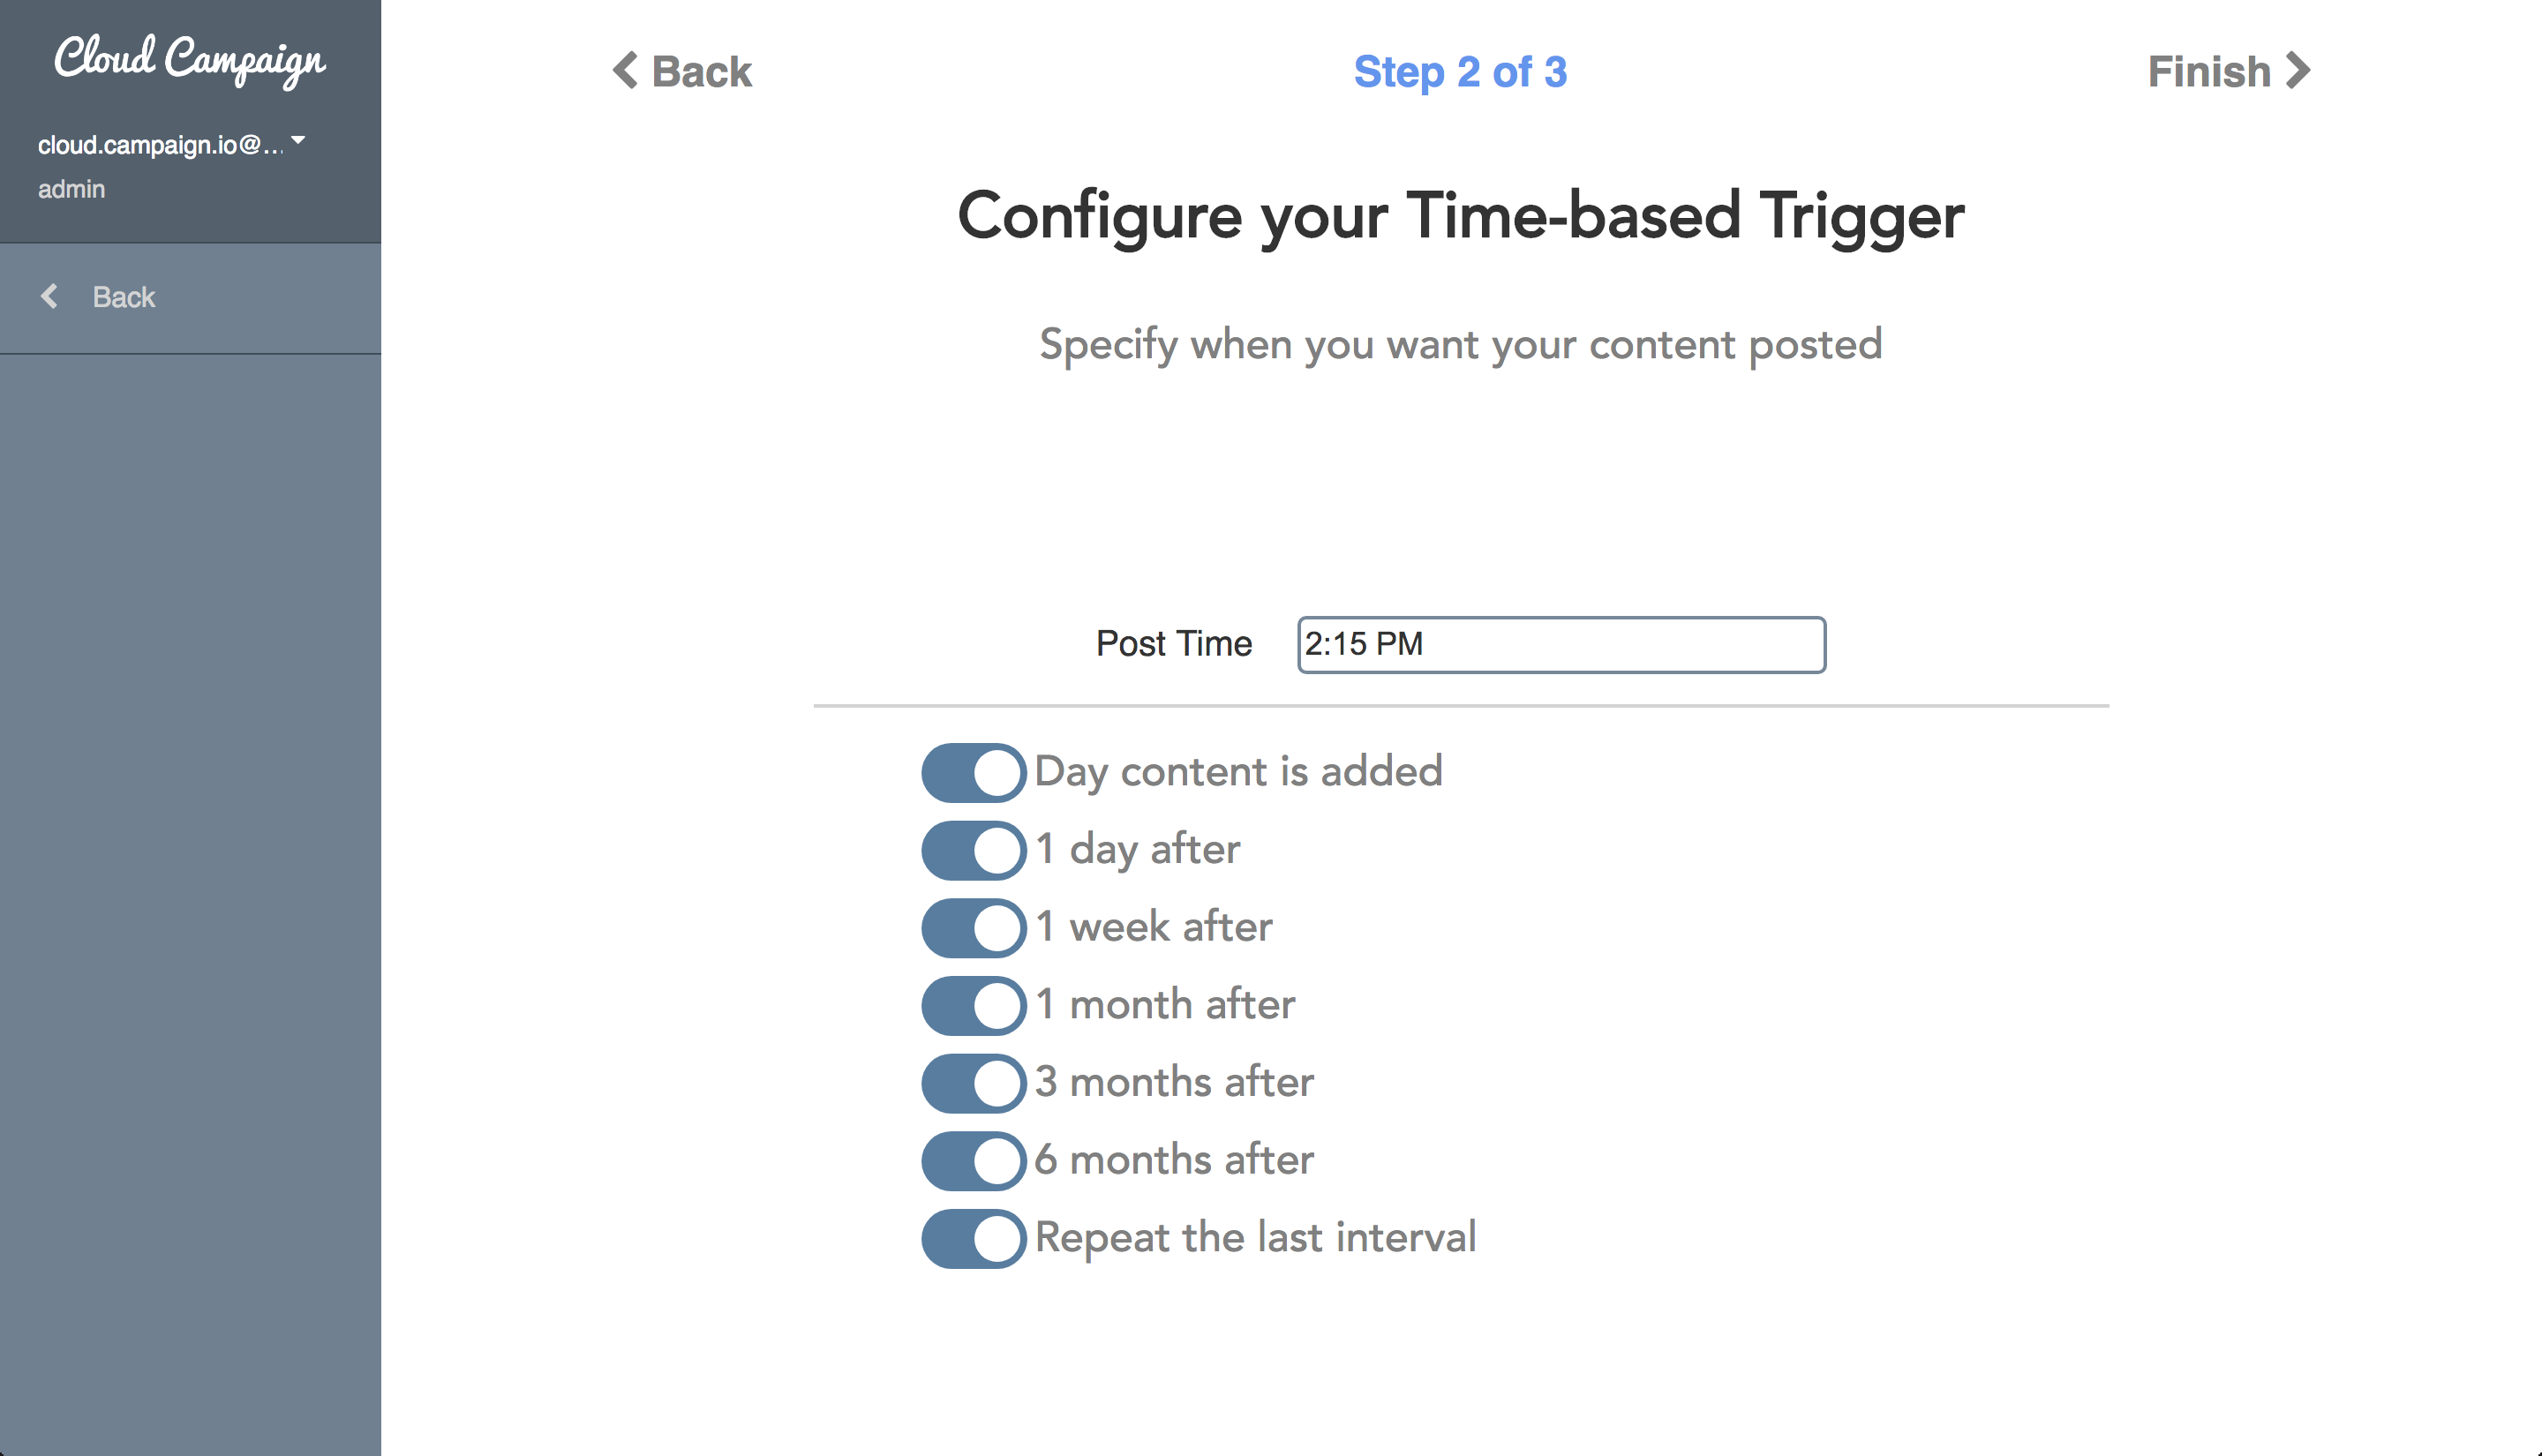Disable the "1 day after" toggle
This screenshot has height=1456, width=2542.
[973, 850]
